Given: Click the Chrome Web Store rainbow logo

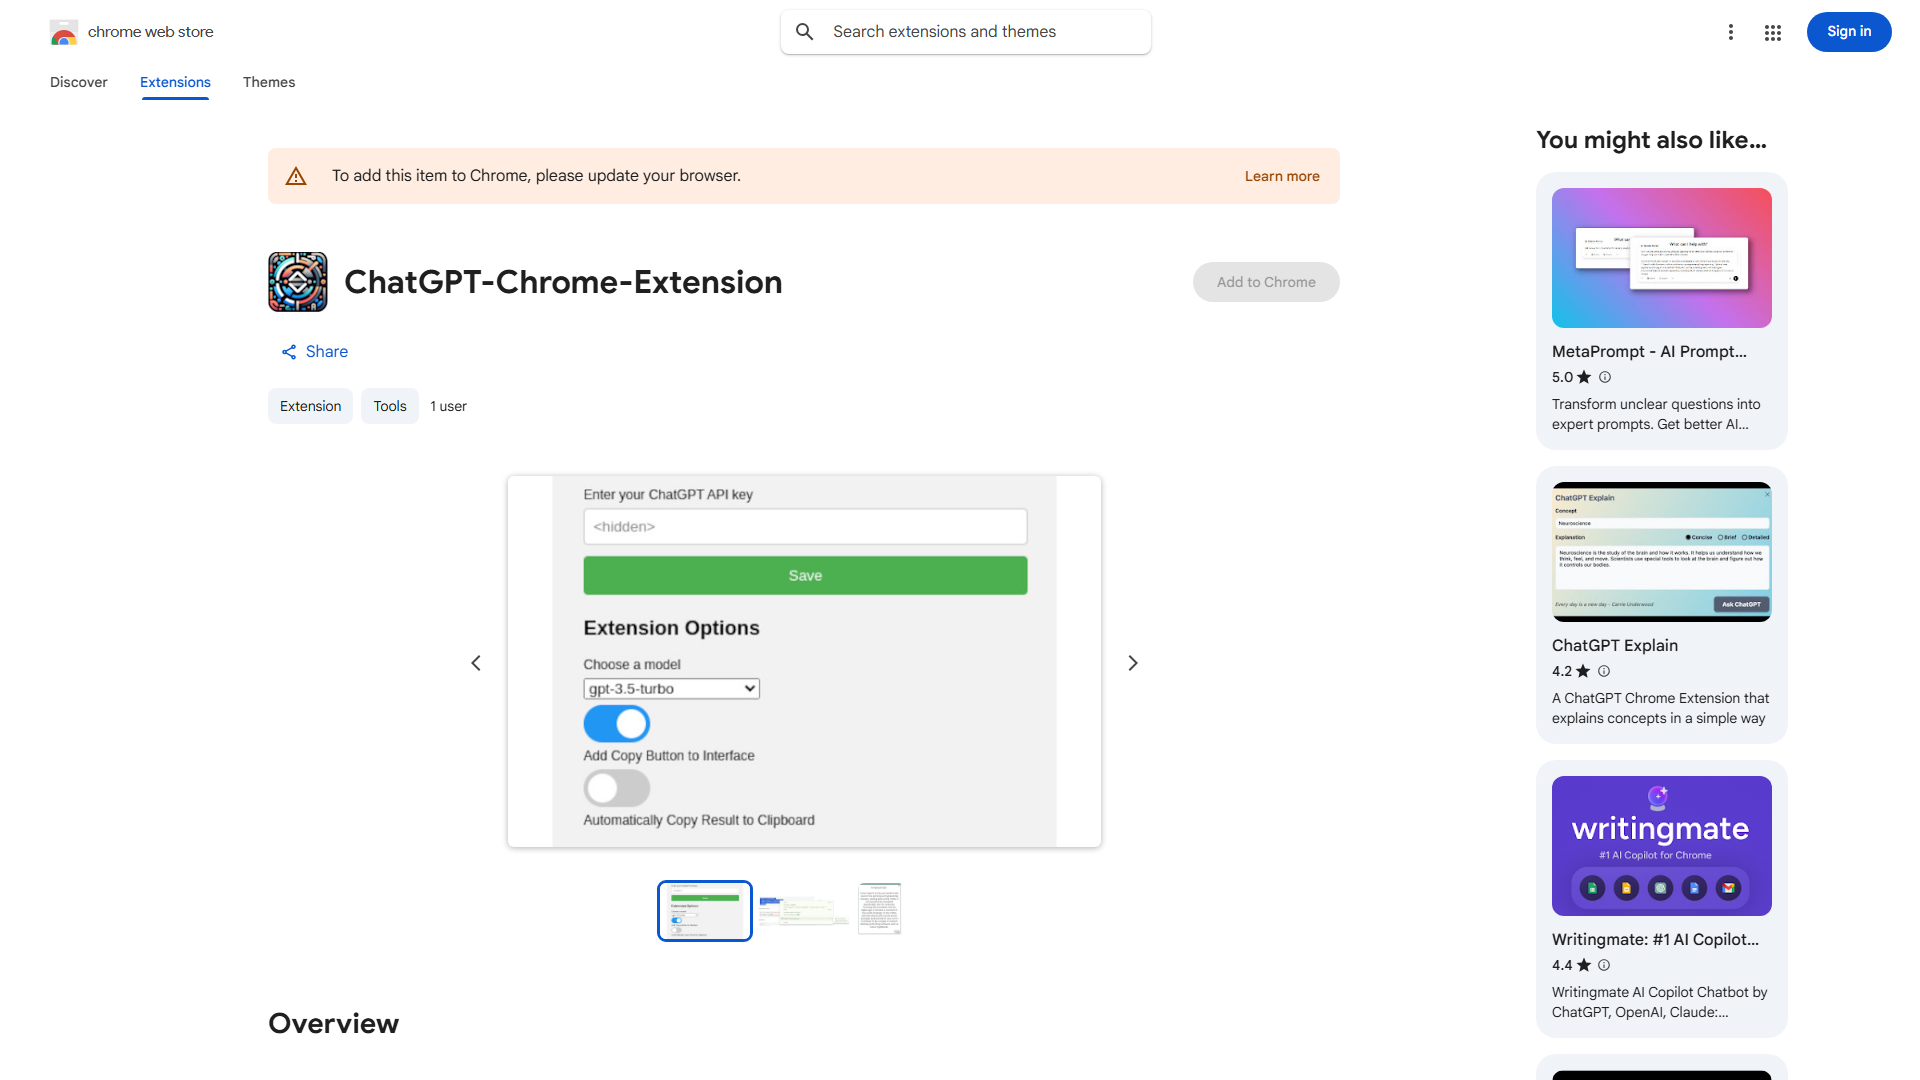Looking at the screenshot, I should tap(63, 32).
